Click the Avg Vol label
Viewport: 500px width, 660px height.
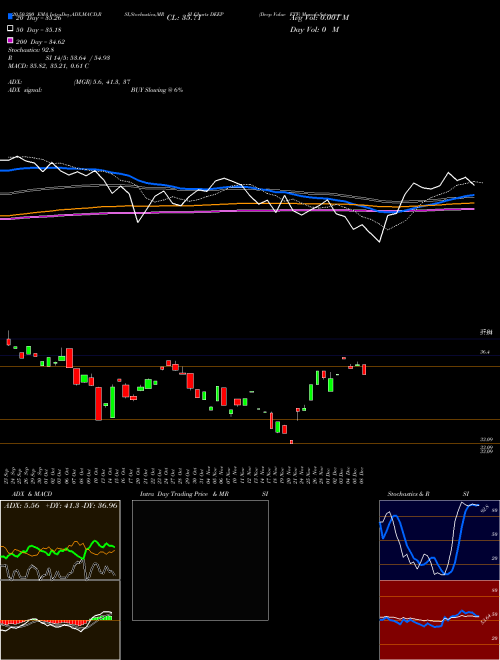[x=320, y=18]
